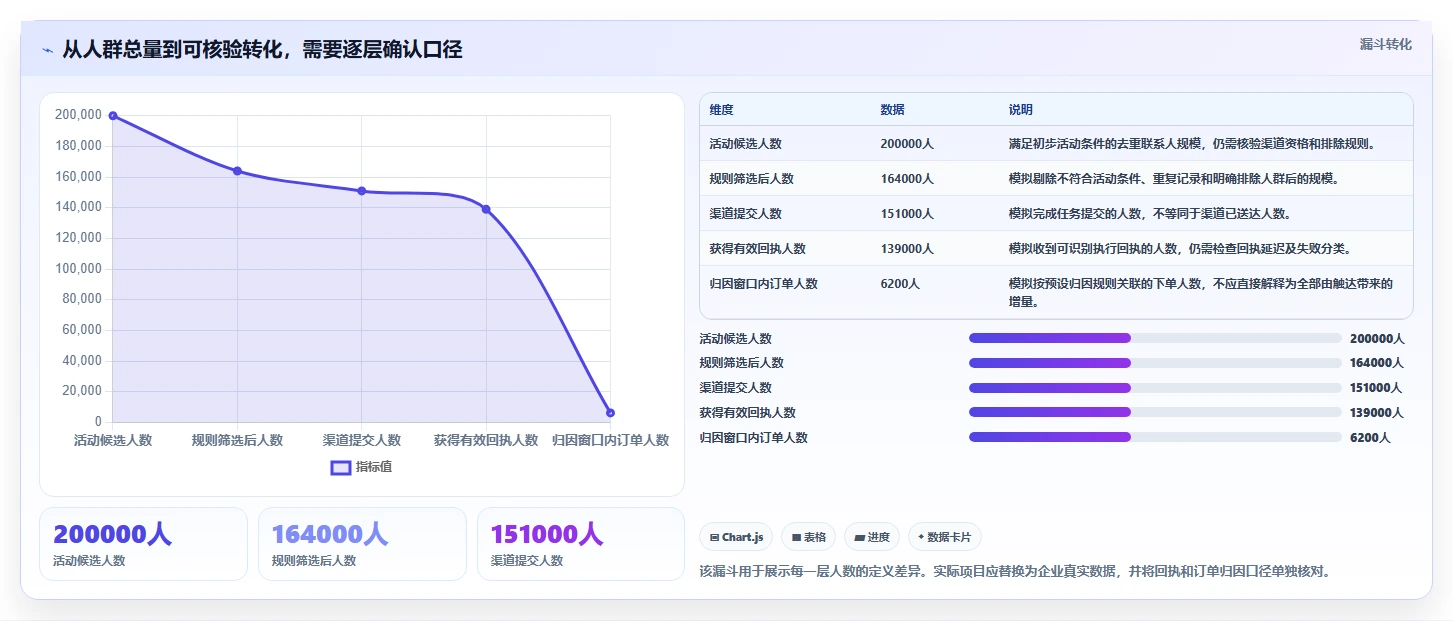The image size is (1453, 621).
Task: Click the 漏斗转化 label in the header
Action: 1386,44
